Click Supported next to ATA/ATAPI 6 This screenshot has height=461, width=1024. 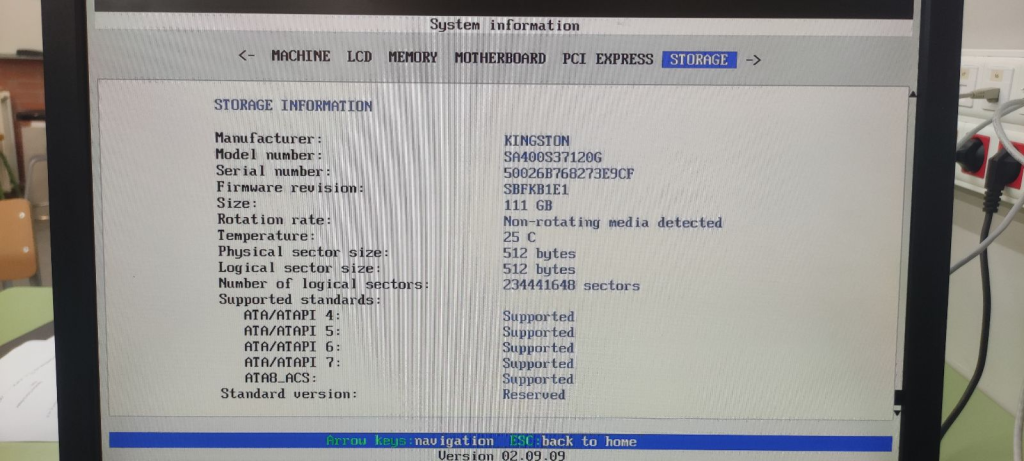tap(538, 347)
